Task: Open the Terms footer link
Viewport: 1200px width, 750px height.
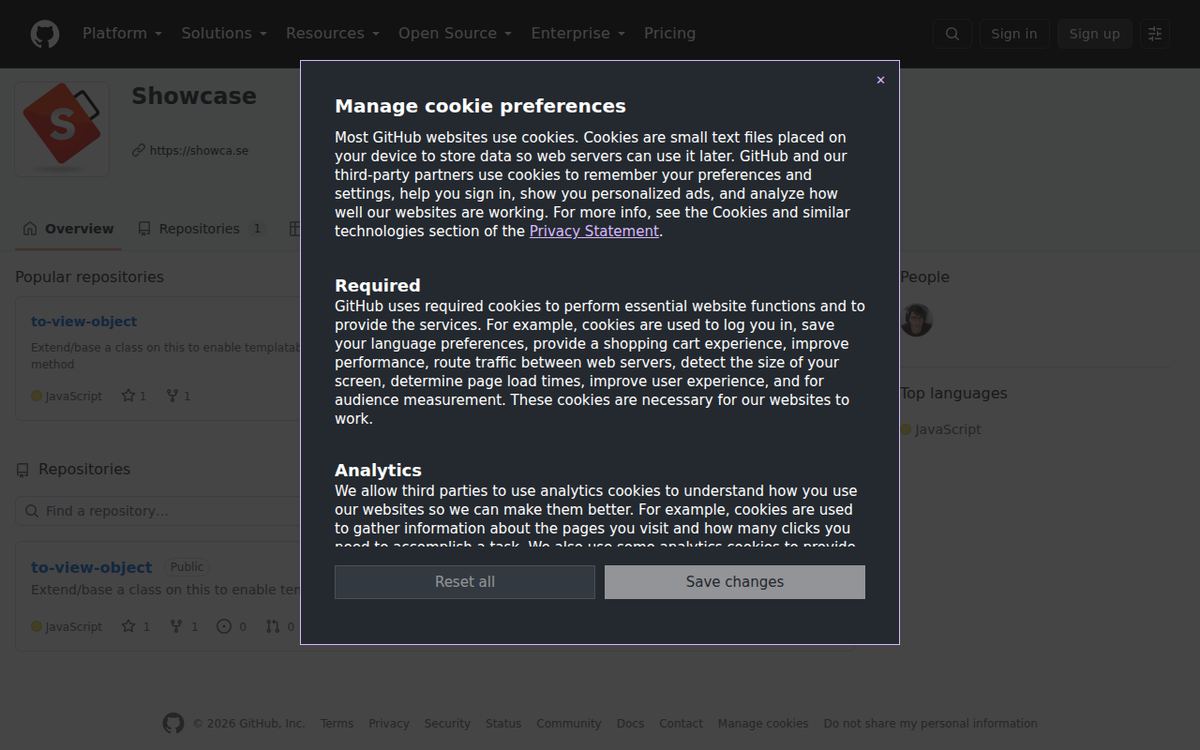Action: tap(337, 724)
